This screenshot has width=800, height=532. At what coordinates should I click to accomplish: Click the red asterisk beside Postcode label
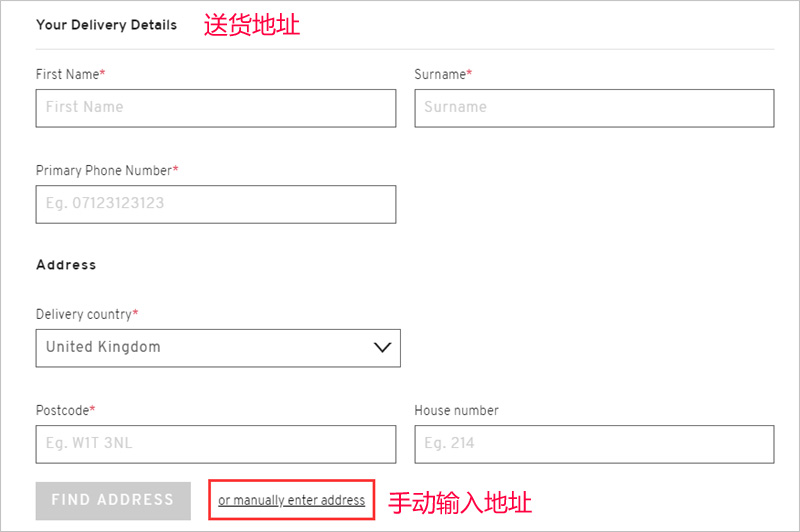coord(92,408)
